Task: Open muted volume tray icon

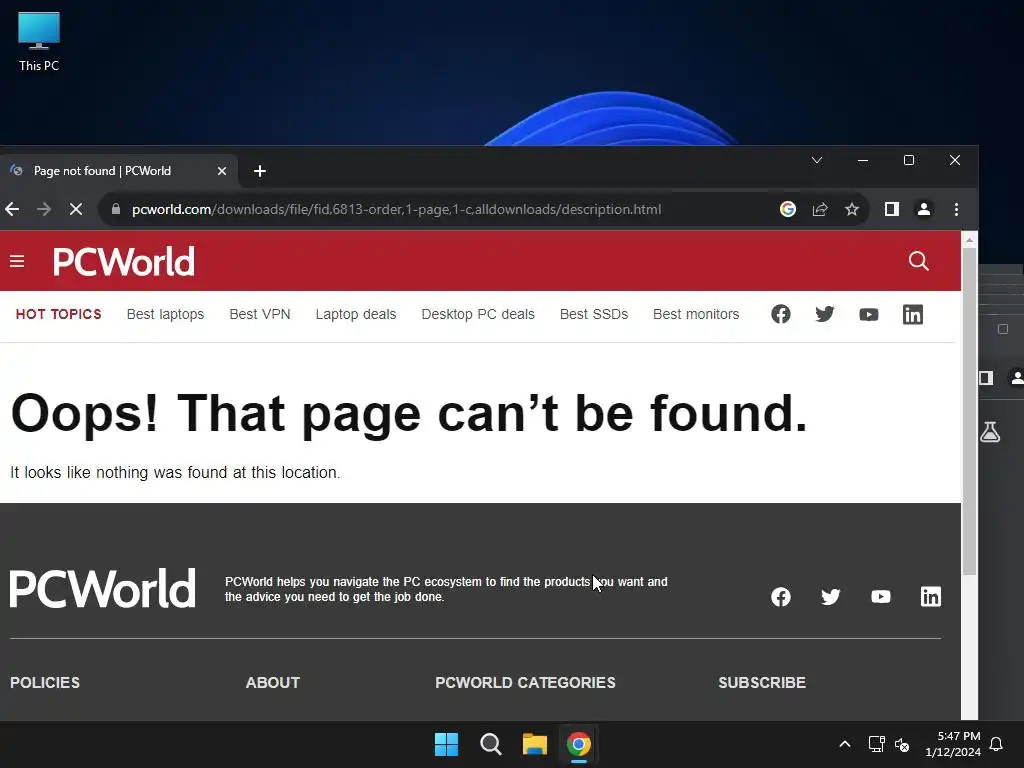Action: 902,744
